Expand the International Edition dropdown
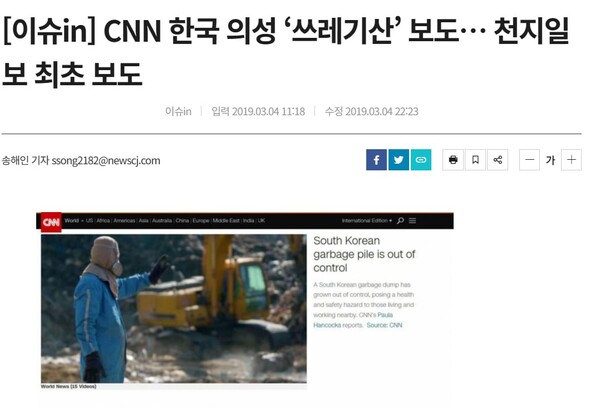The image size is (600, 412). (367, 221)
